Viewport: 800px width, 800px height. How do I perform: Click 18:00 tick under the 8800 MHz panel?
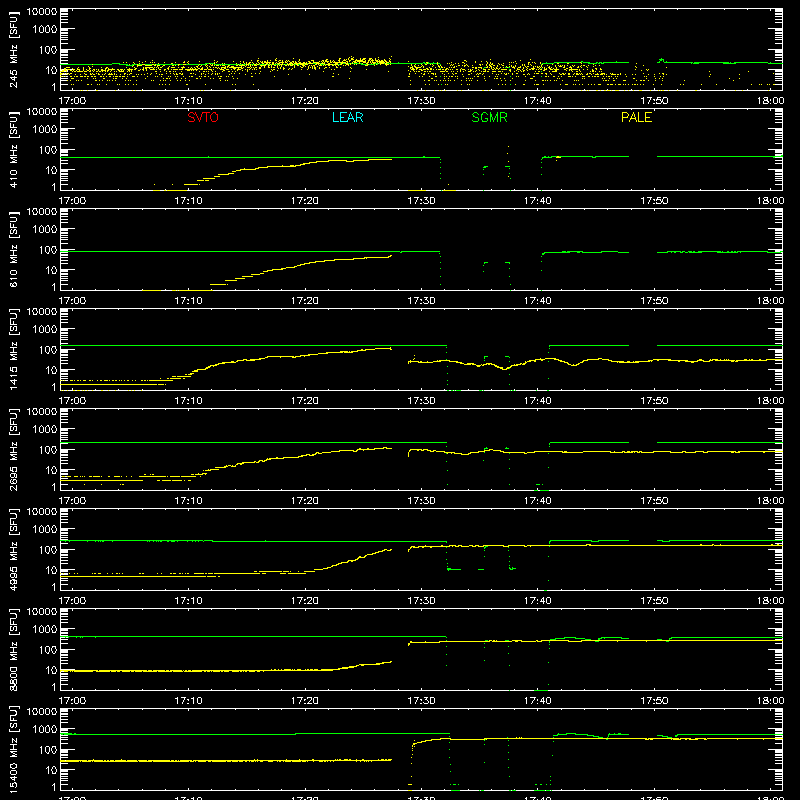[770, 701]
